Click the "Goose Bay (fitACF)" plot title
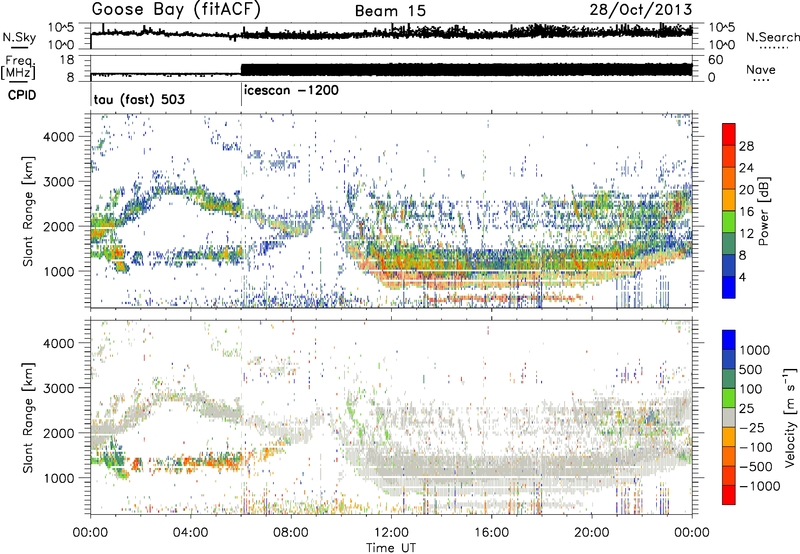Screen dimensions: 800x554 pyautogui.click(x=177, y=10)
